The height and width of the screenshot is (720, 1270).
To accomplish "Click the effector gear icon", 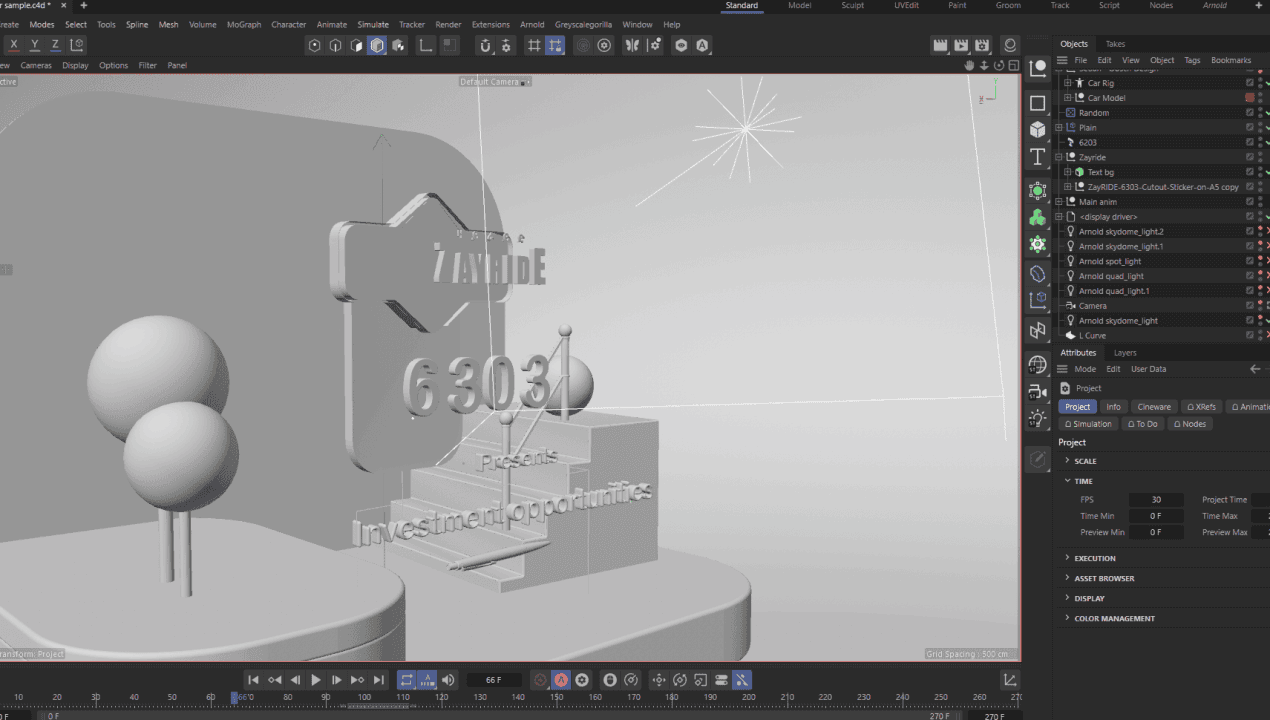I will pyautogui.click(x=1038, y=244).
